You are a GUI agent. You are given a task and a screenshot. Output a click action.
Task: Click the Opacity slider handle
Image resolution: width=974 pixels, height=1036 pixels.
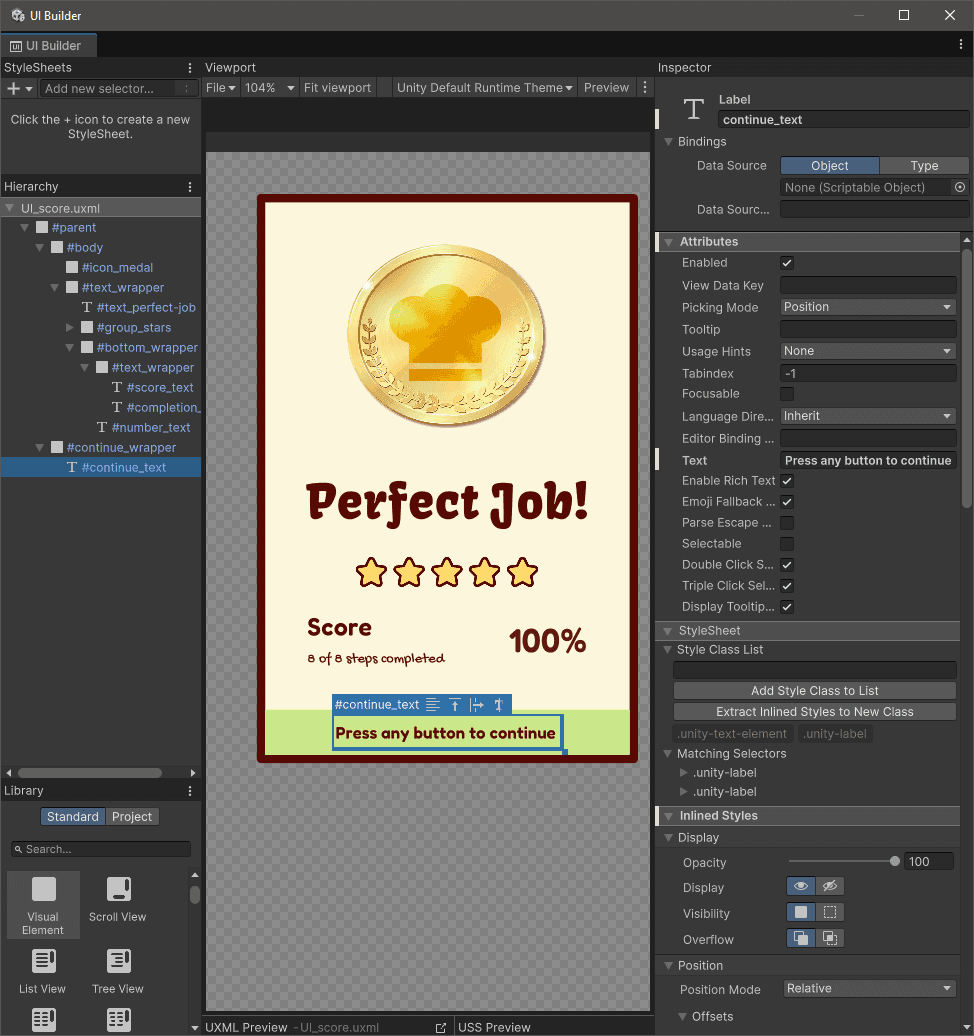tap(894, 862)
